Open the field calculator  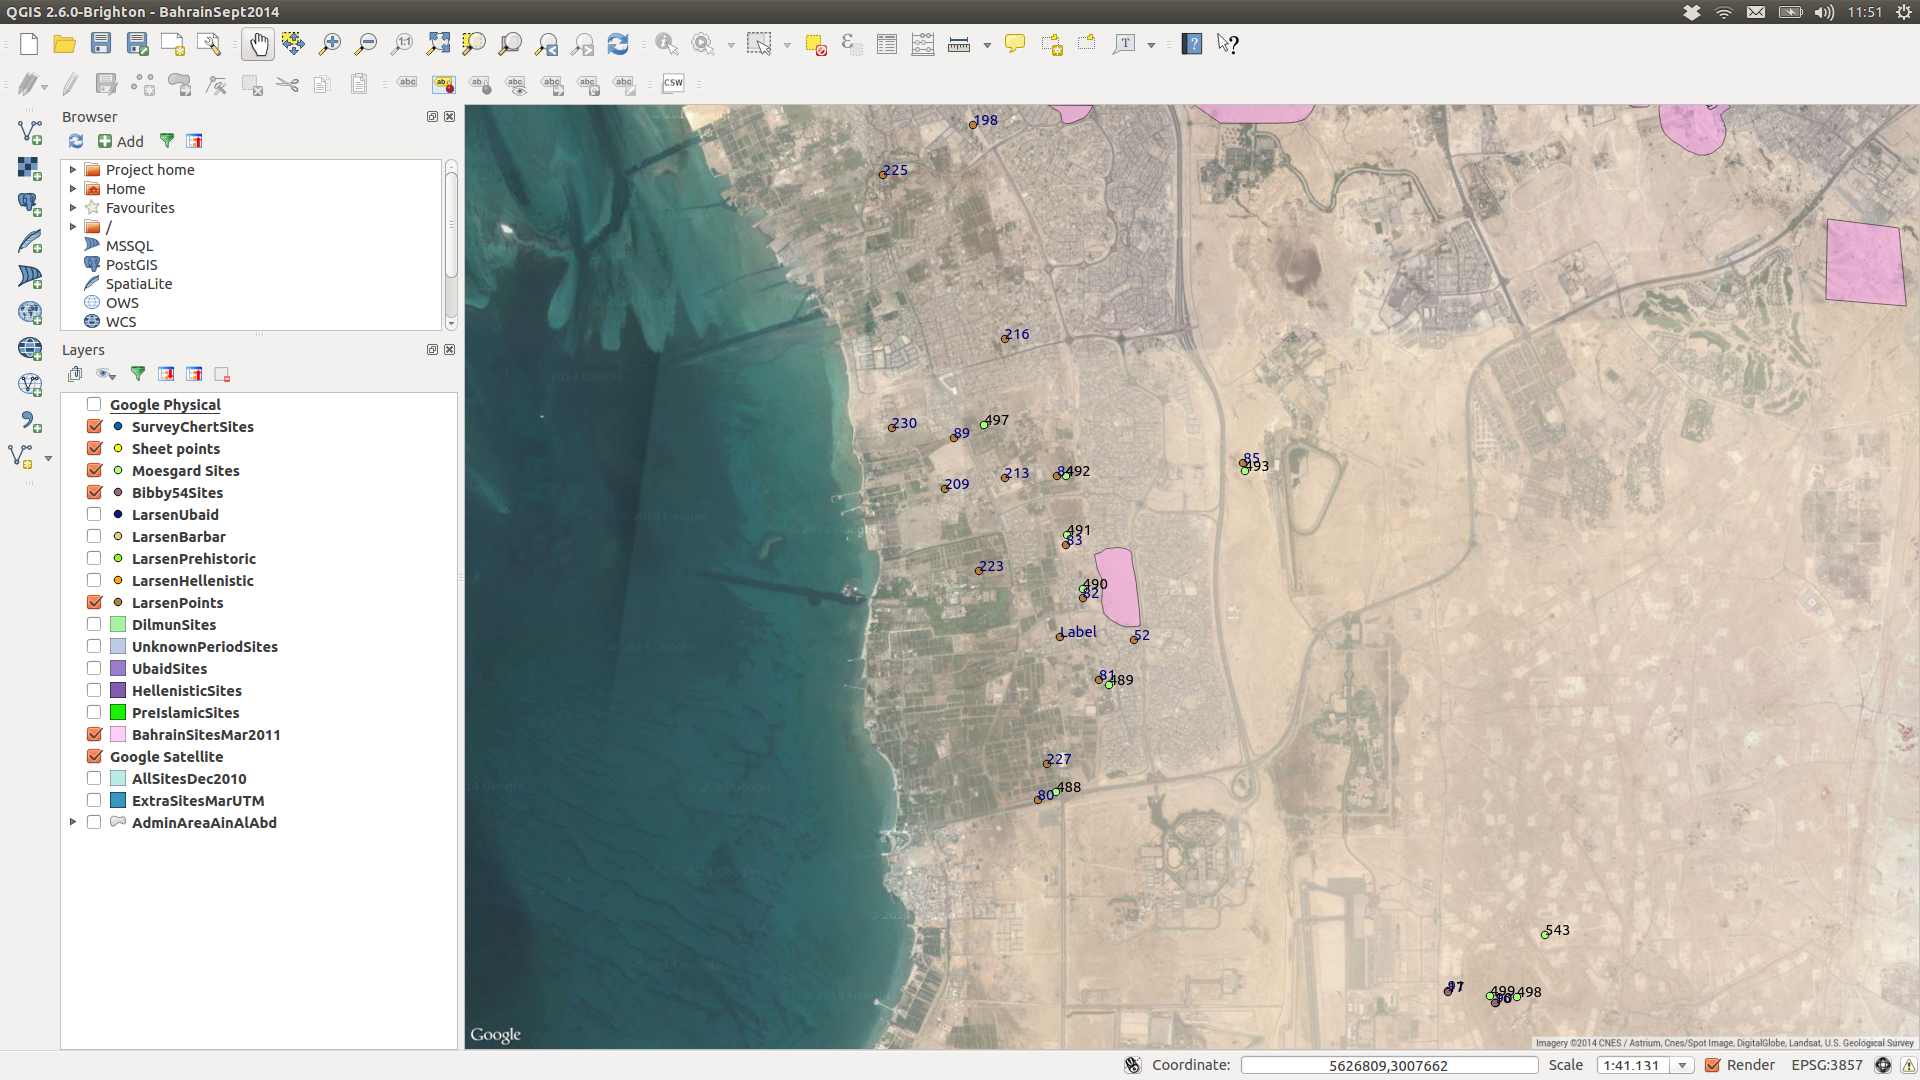click(923, 44)
